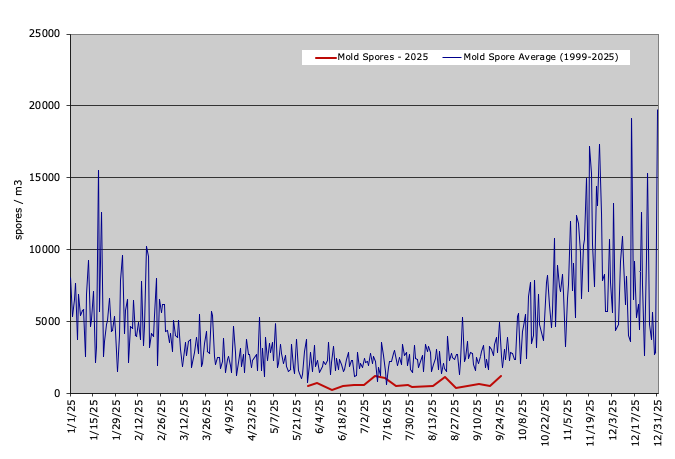The width and height of the screenshot is (675, 459).
Task: Select the 'Mold Spore Average (1999-2025)' legend label
Action: click(541, 58)
